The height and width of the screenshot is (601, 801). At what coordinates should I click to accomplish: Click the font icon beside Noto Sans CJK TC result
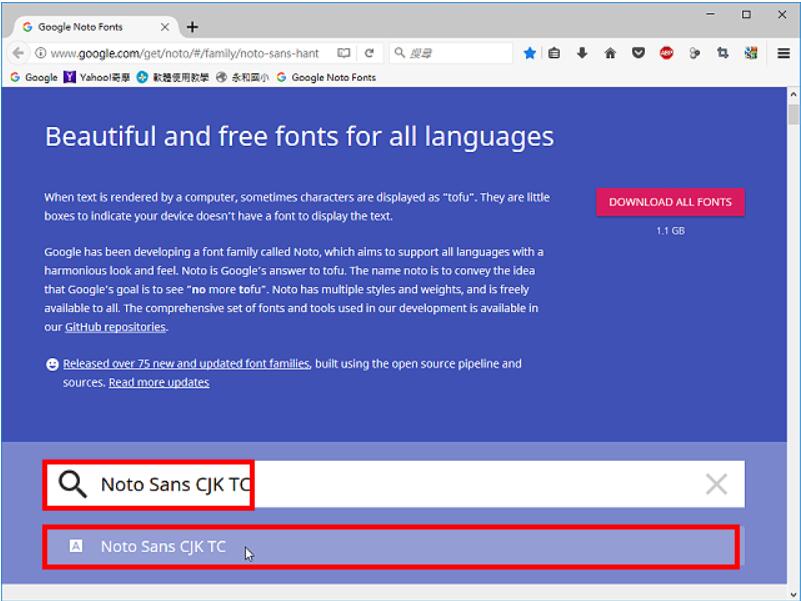click(x=76, y=546)
